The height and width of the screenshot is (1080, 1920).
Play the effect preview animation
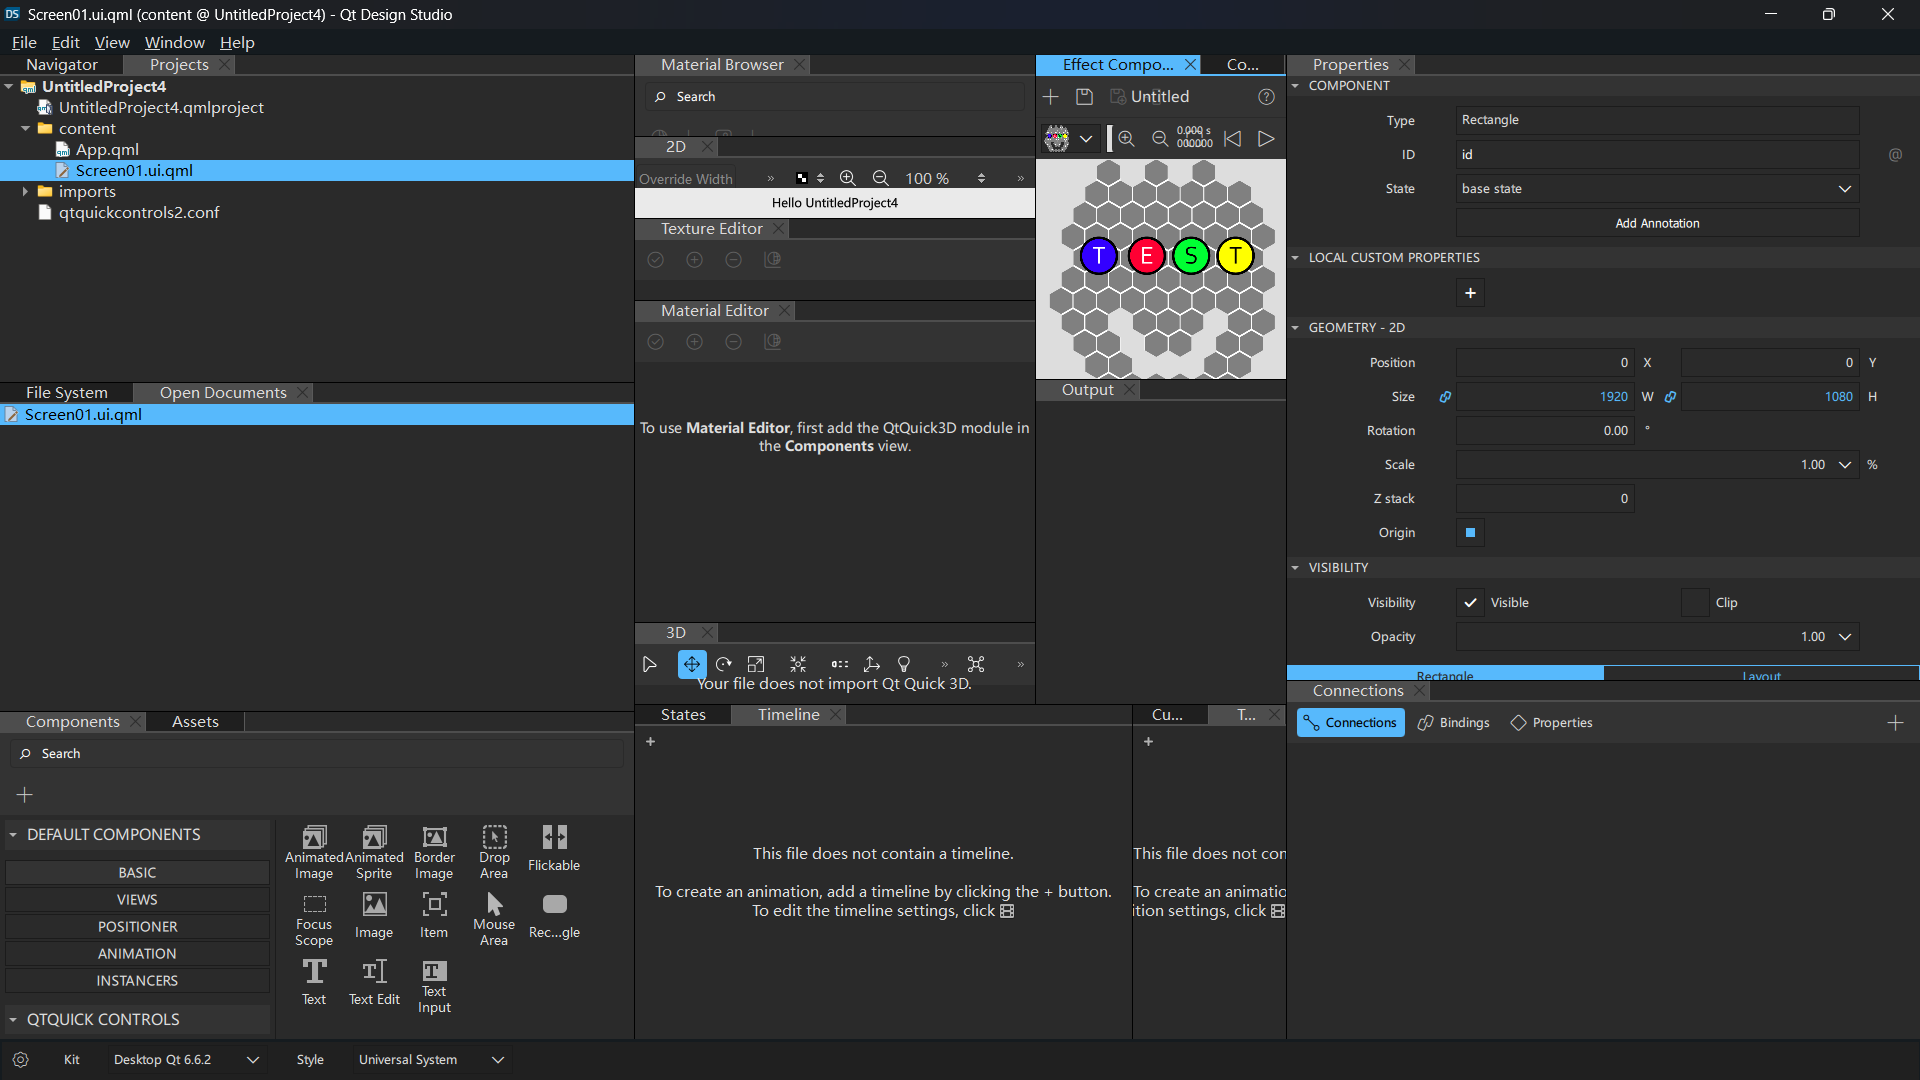pyautogui.click(x=1266, y=139)
